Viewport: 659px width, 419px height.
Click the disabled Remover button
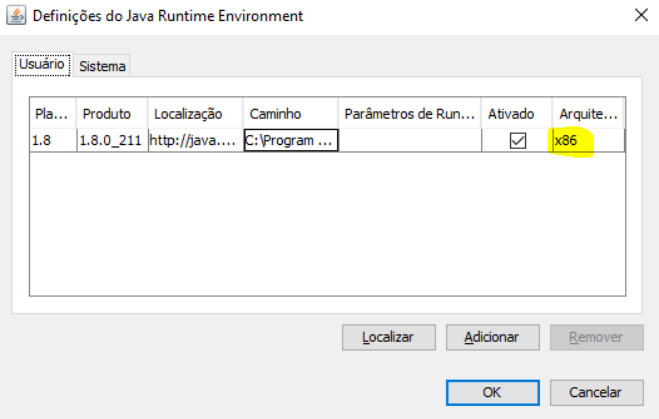[597, 337]
